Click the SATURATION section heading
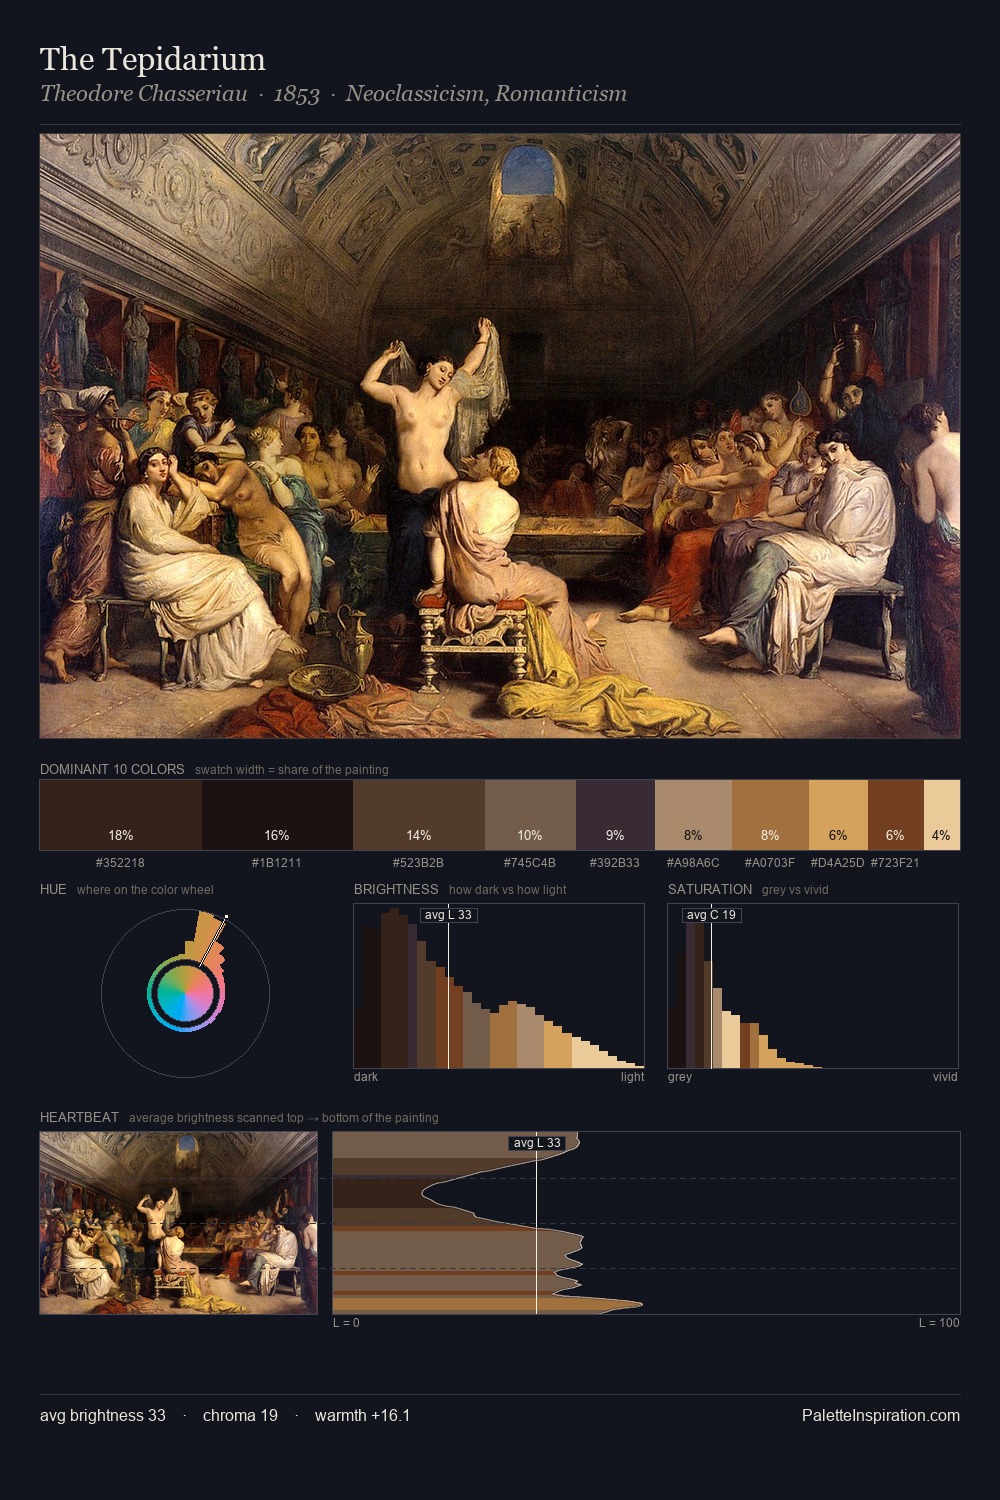The height and width of the screenshot is (1500, 1000). [x=710, y=889]
